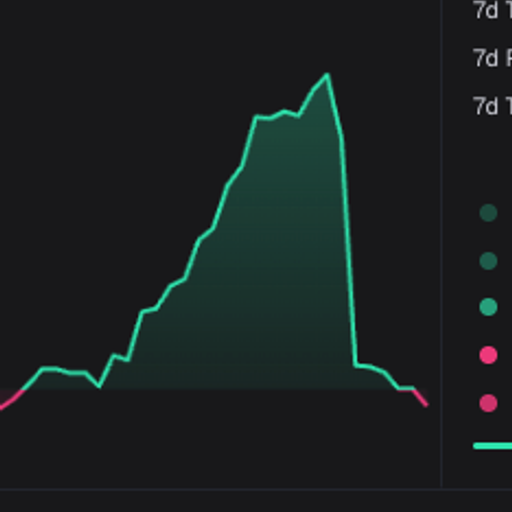
Task: Click the vertical divider beside the legend
Action: click(x=442, y=243)
